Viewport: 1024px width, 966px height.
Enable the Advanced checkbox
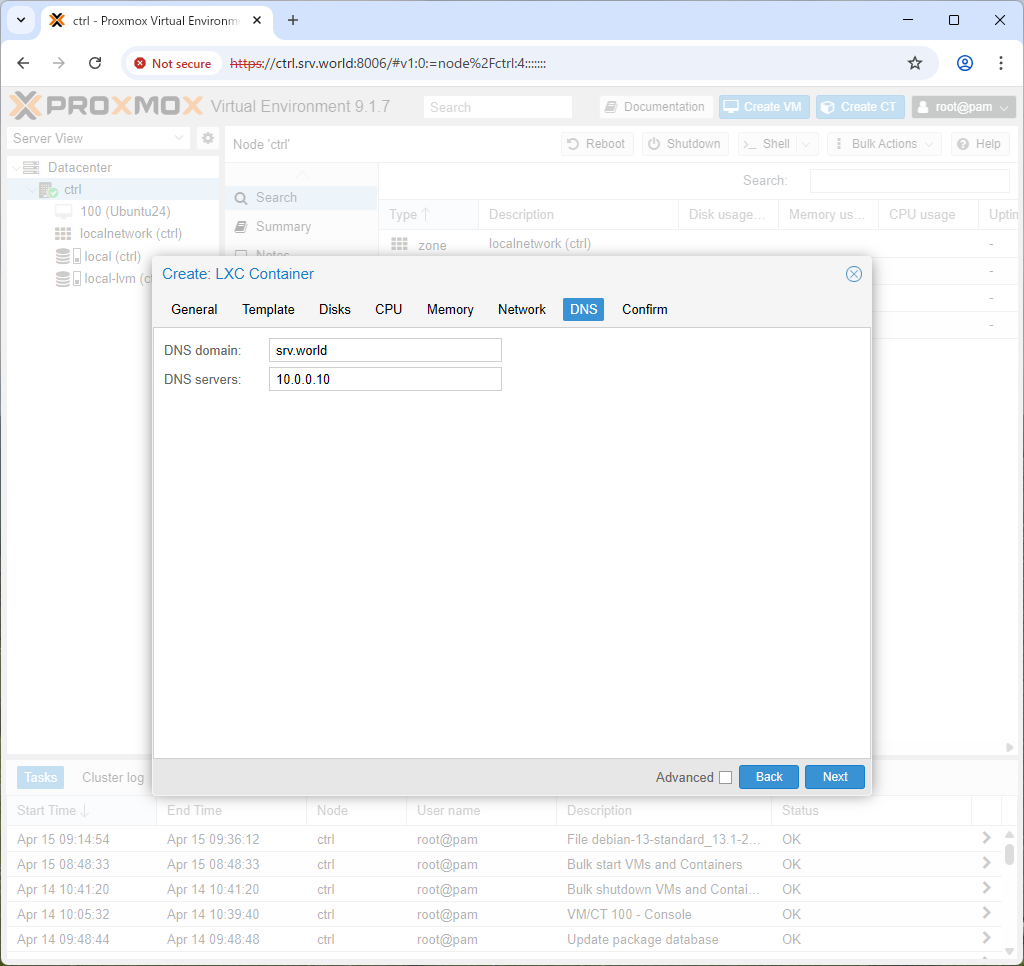tap(725, 777)
